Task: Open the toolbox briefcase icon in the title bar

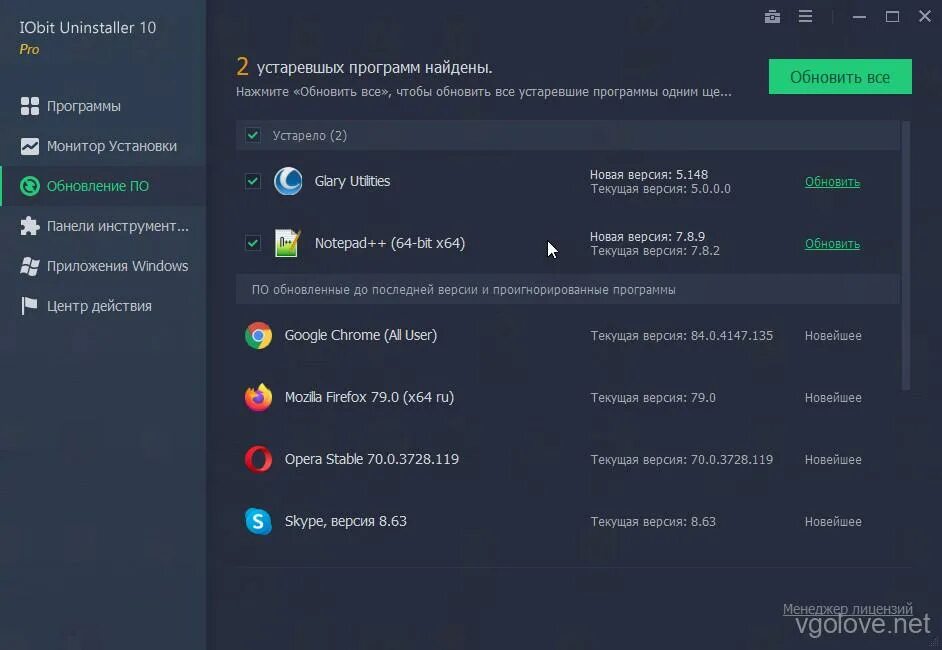Action: coord(772,17)
